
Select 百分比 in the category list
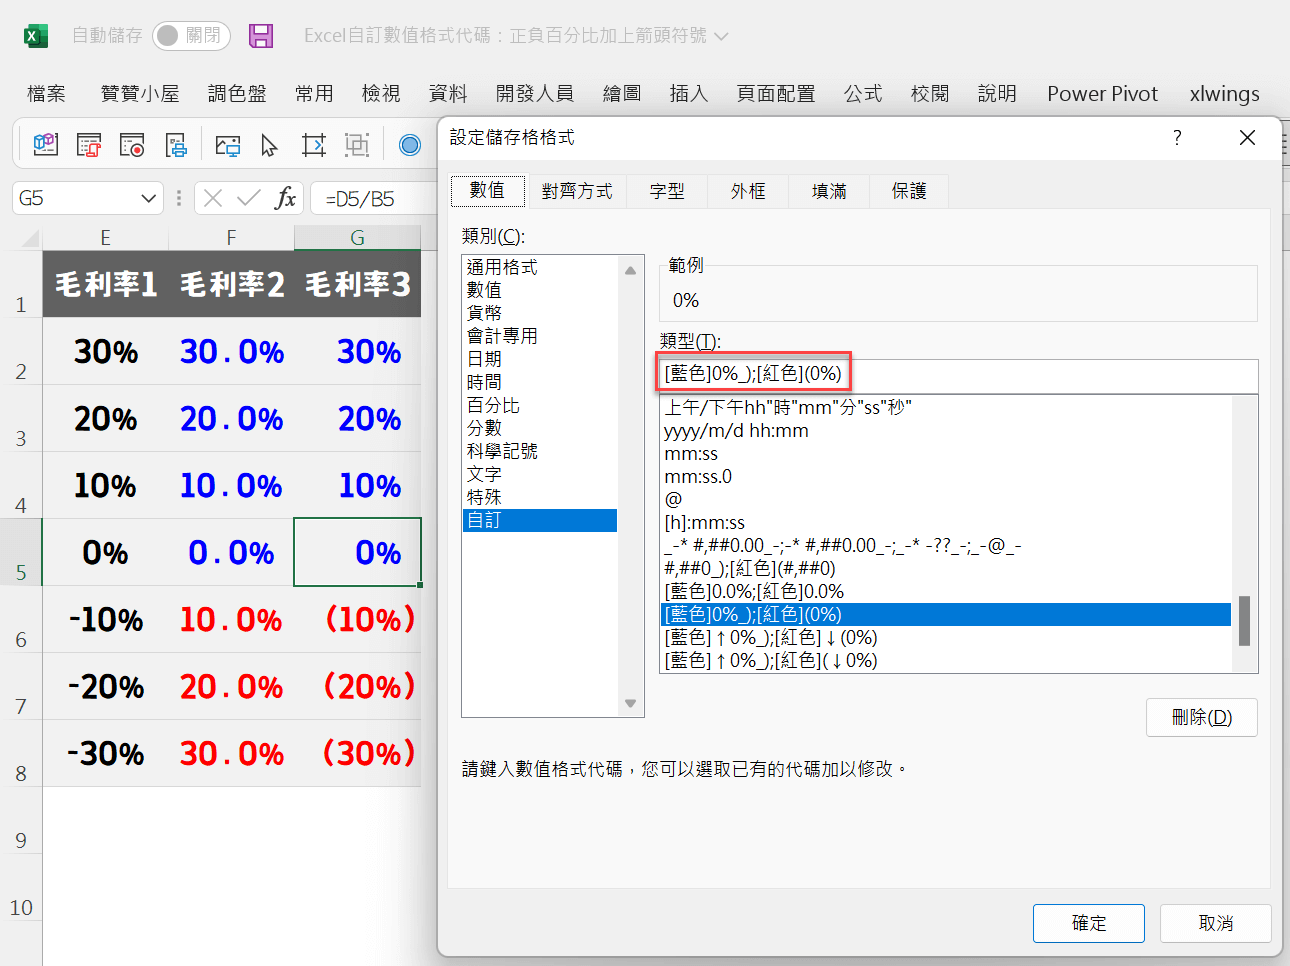pos(493,405)
